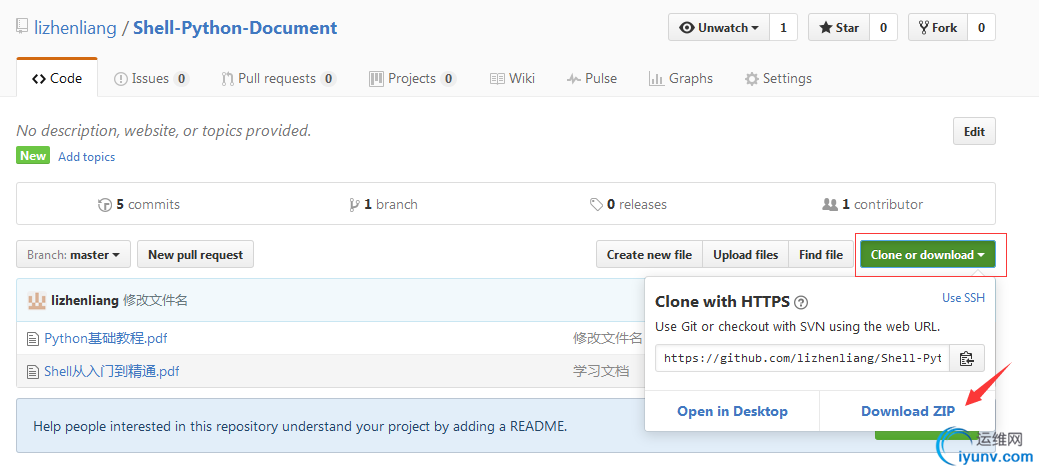This screenshot has height=473, width=1039.
Task: Click the Projects board icon
Action: [x=376, y=79]
